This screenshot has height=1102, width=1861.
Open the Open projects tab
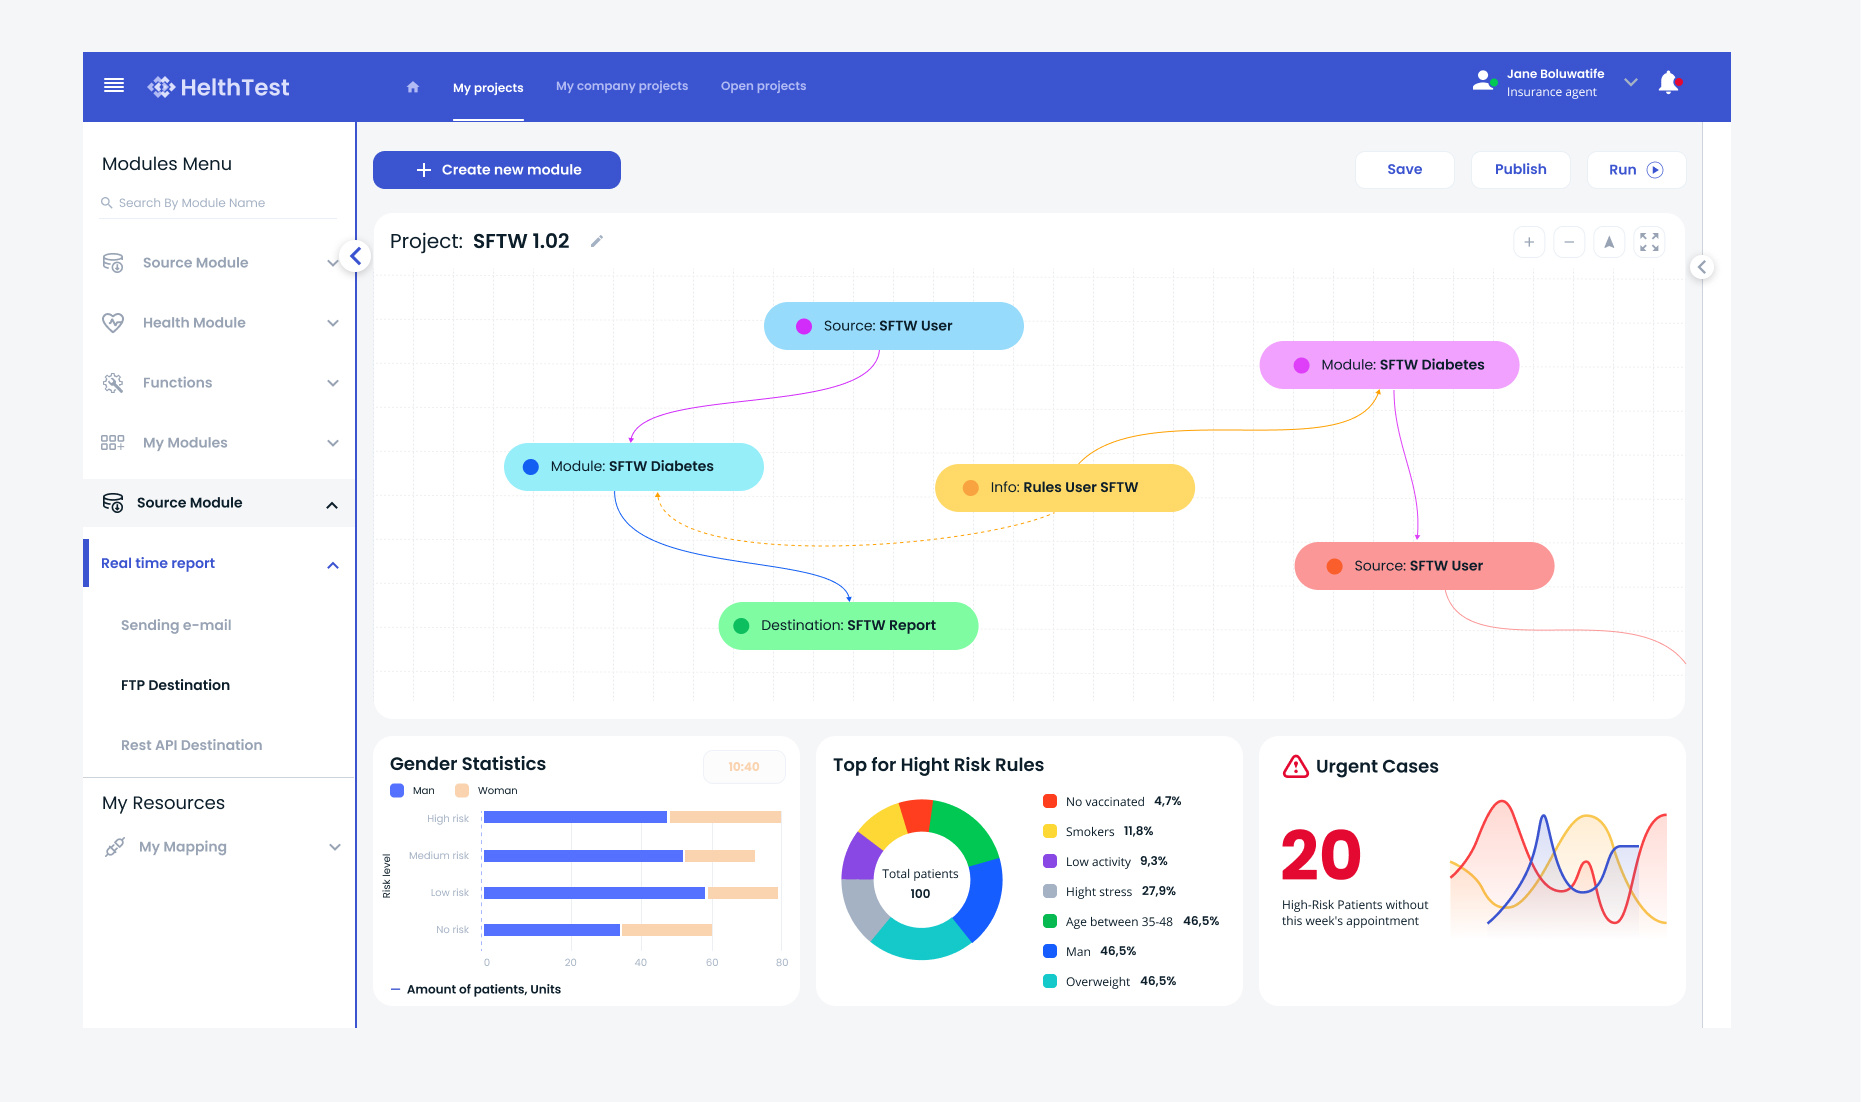(x=763, y=86)
